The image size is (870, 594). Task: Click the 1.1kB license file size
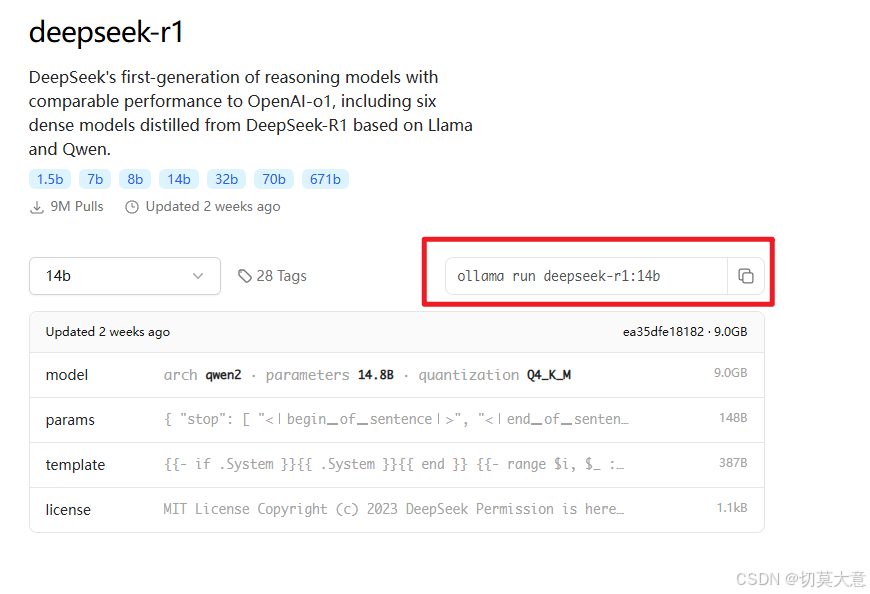732,507
